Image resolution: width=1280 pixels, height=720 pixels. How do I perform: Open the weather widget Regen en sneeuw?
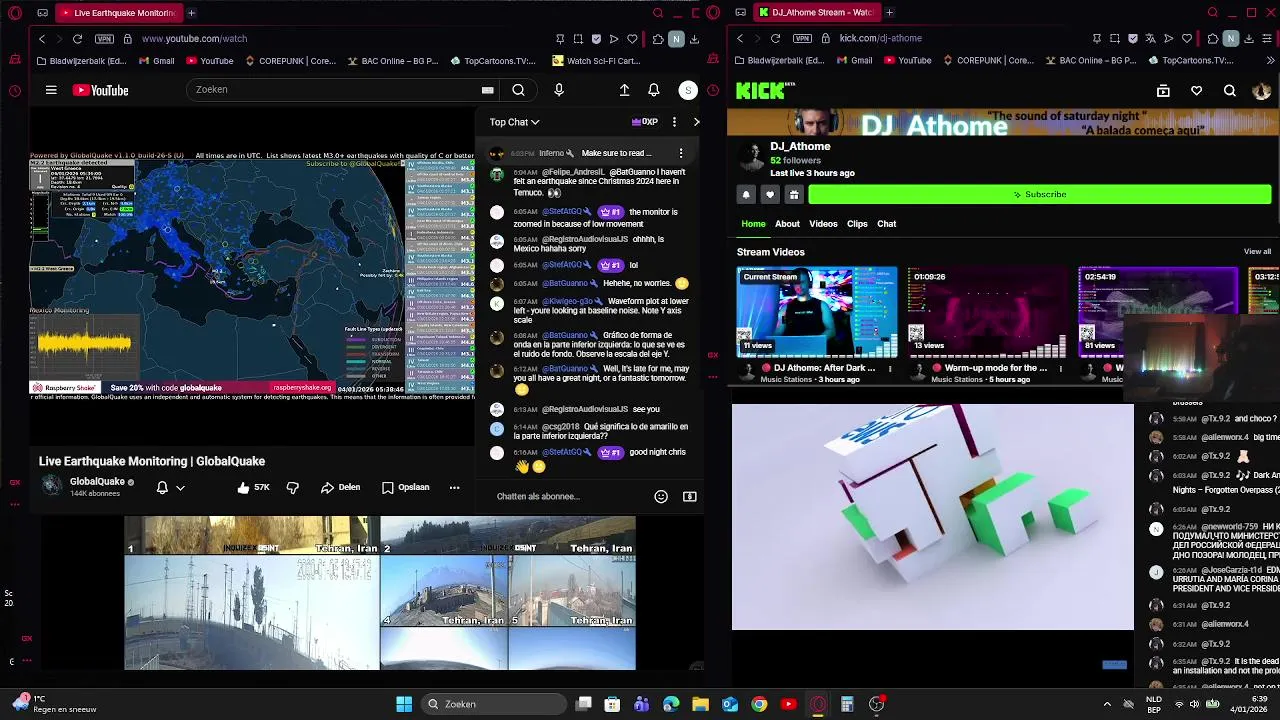(56, 704)
